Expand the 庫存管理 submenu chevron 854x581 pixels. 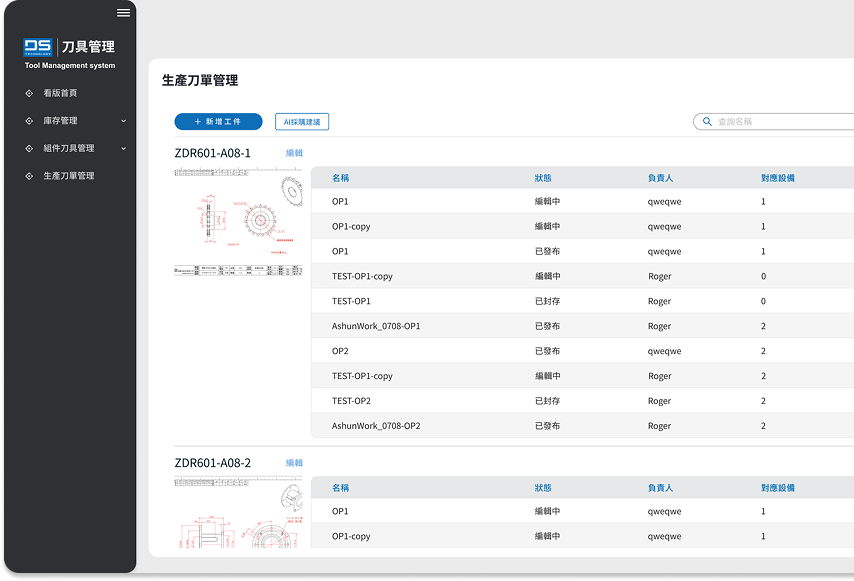click(x=124, y=121)
